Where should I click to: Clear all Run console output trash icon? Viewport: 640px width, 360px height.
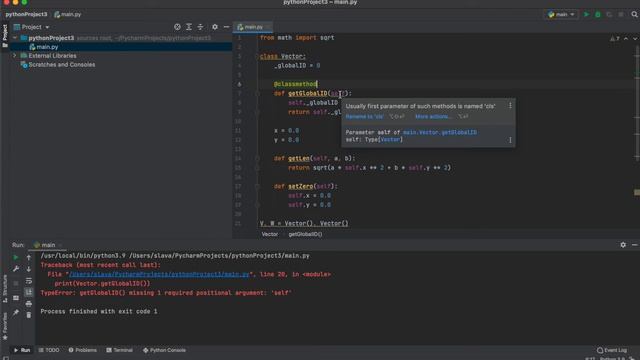[x=29, y=315]
